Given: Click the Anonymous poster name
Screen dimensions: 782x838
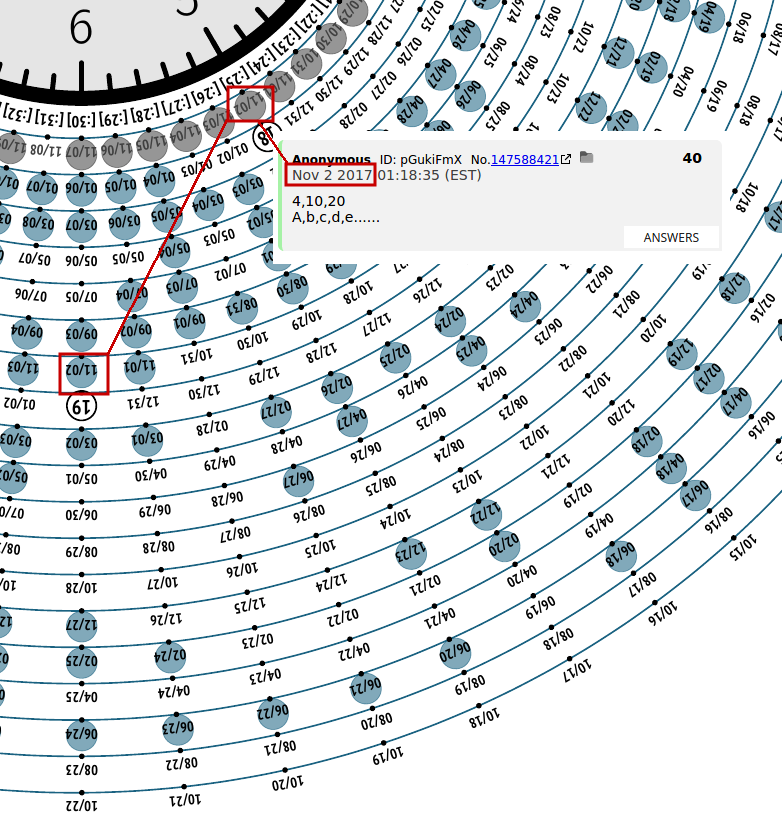Looking at the screenshot, I should coord(331,159).
